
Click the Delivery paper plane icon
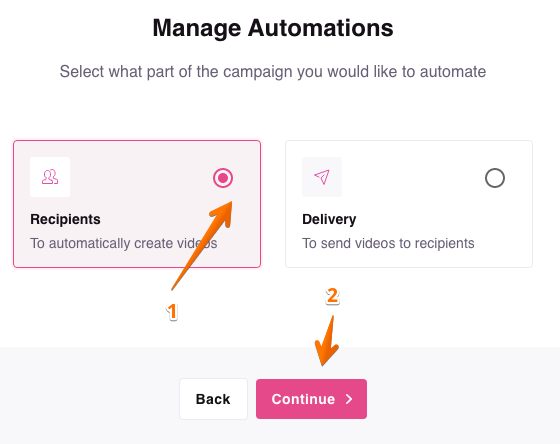point(322,177)
